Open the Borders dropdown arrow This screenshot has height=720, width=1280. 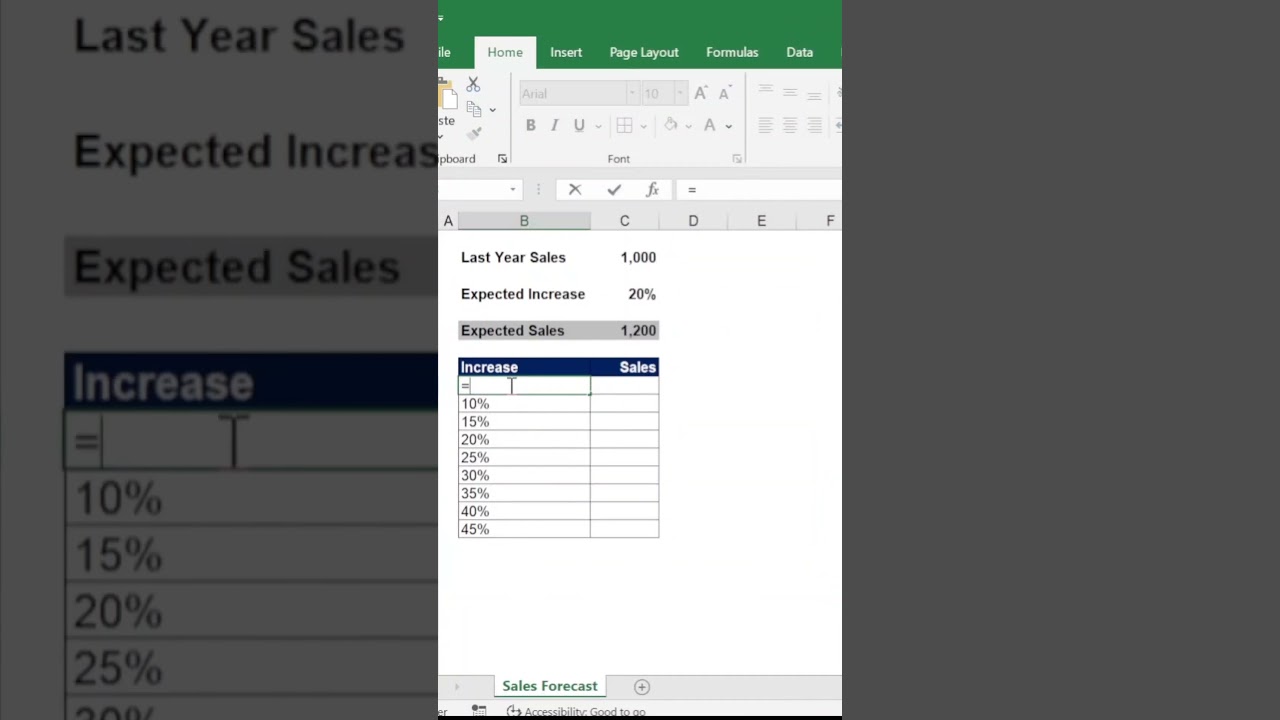point(643,126)
